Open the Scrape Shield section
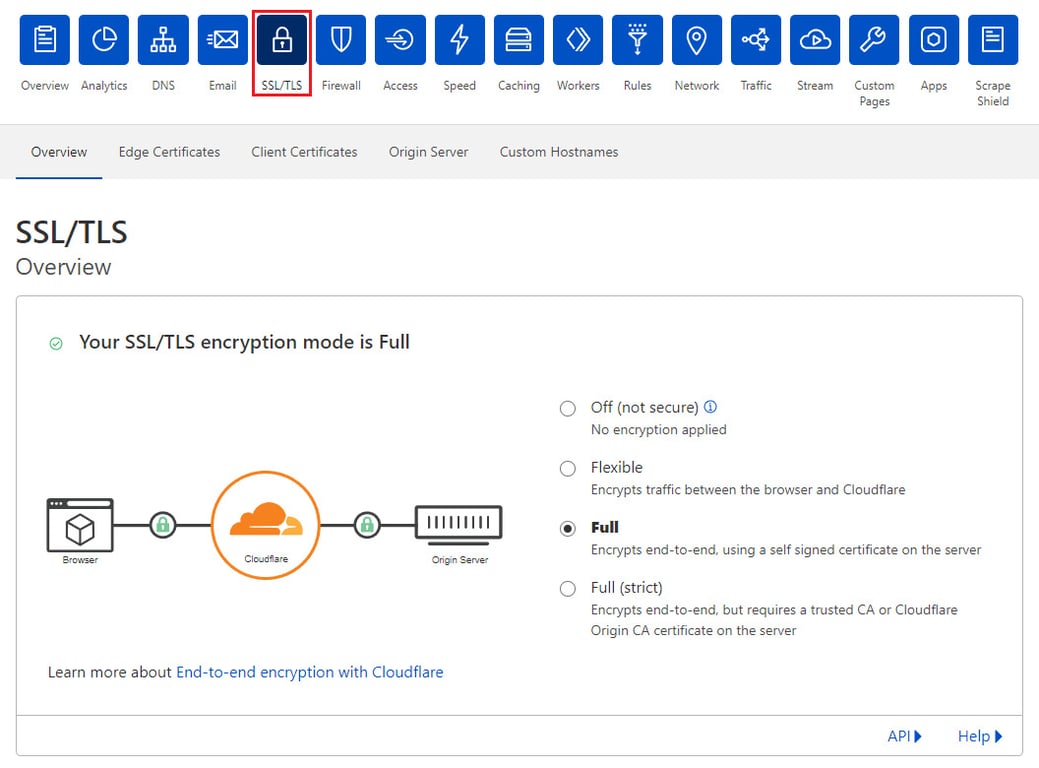The image size is (1039, 768). [x=992, y=40]
